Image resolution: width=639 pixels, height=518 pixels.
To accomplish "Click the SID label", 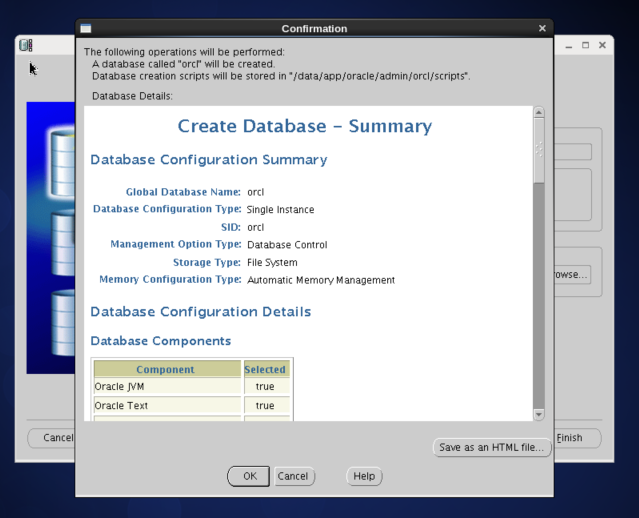I will 231,227.
